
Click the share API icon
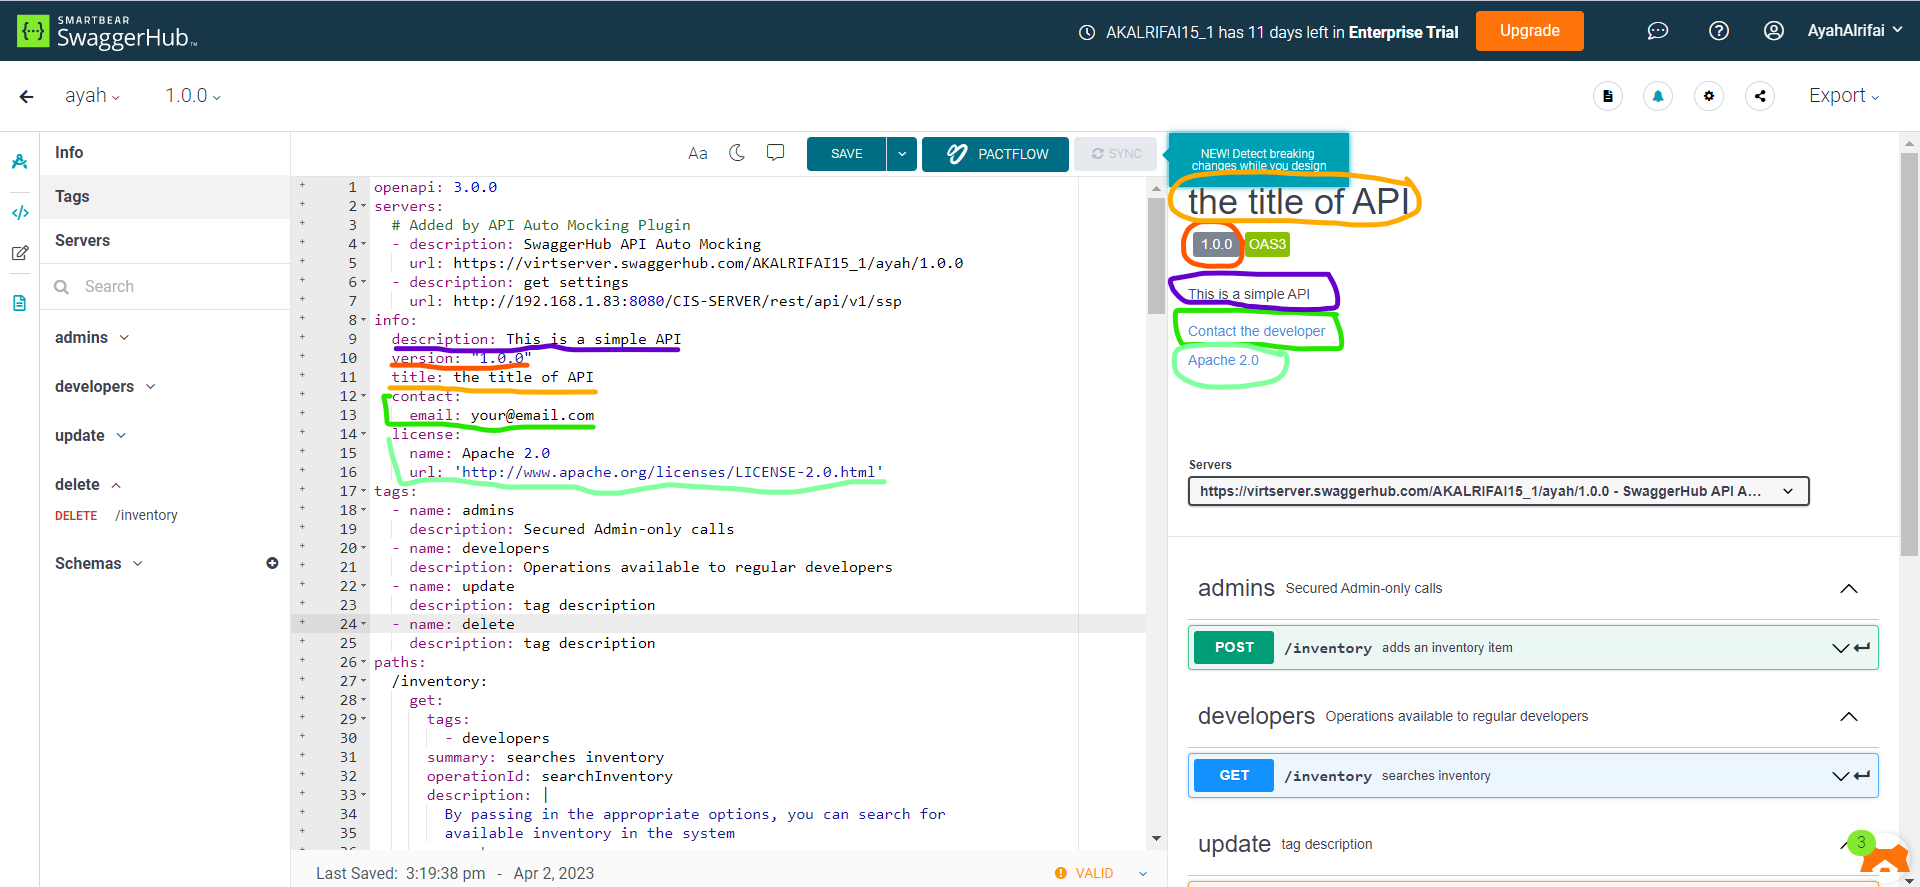point(1759,96)
